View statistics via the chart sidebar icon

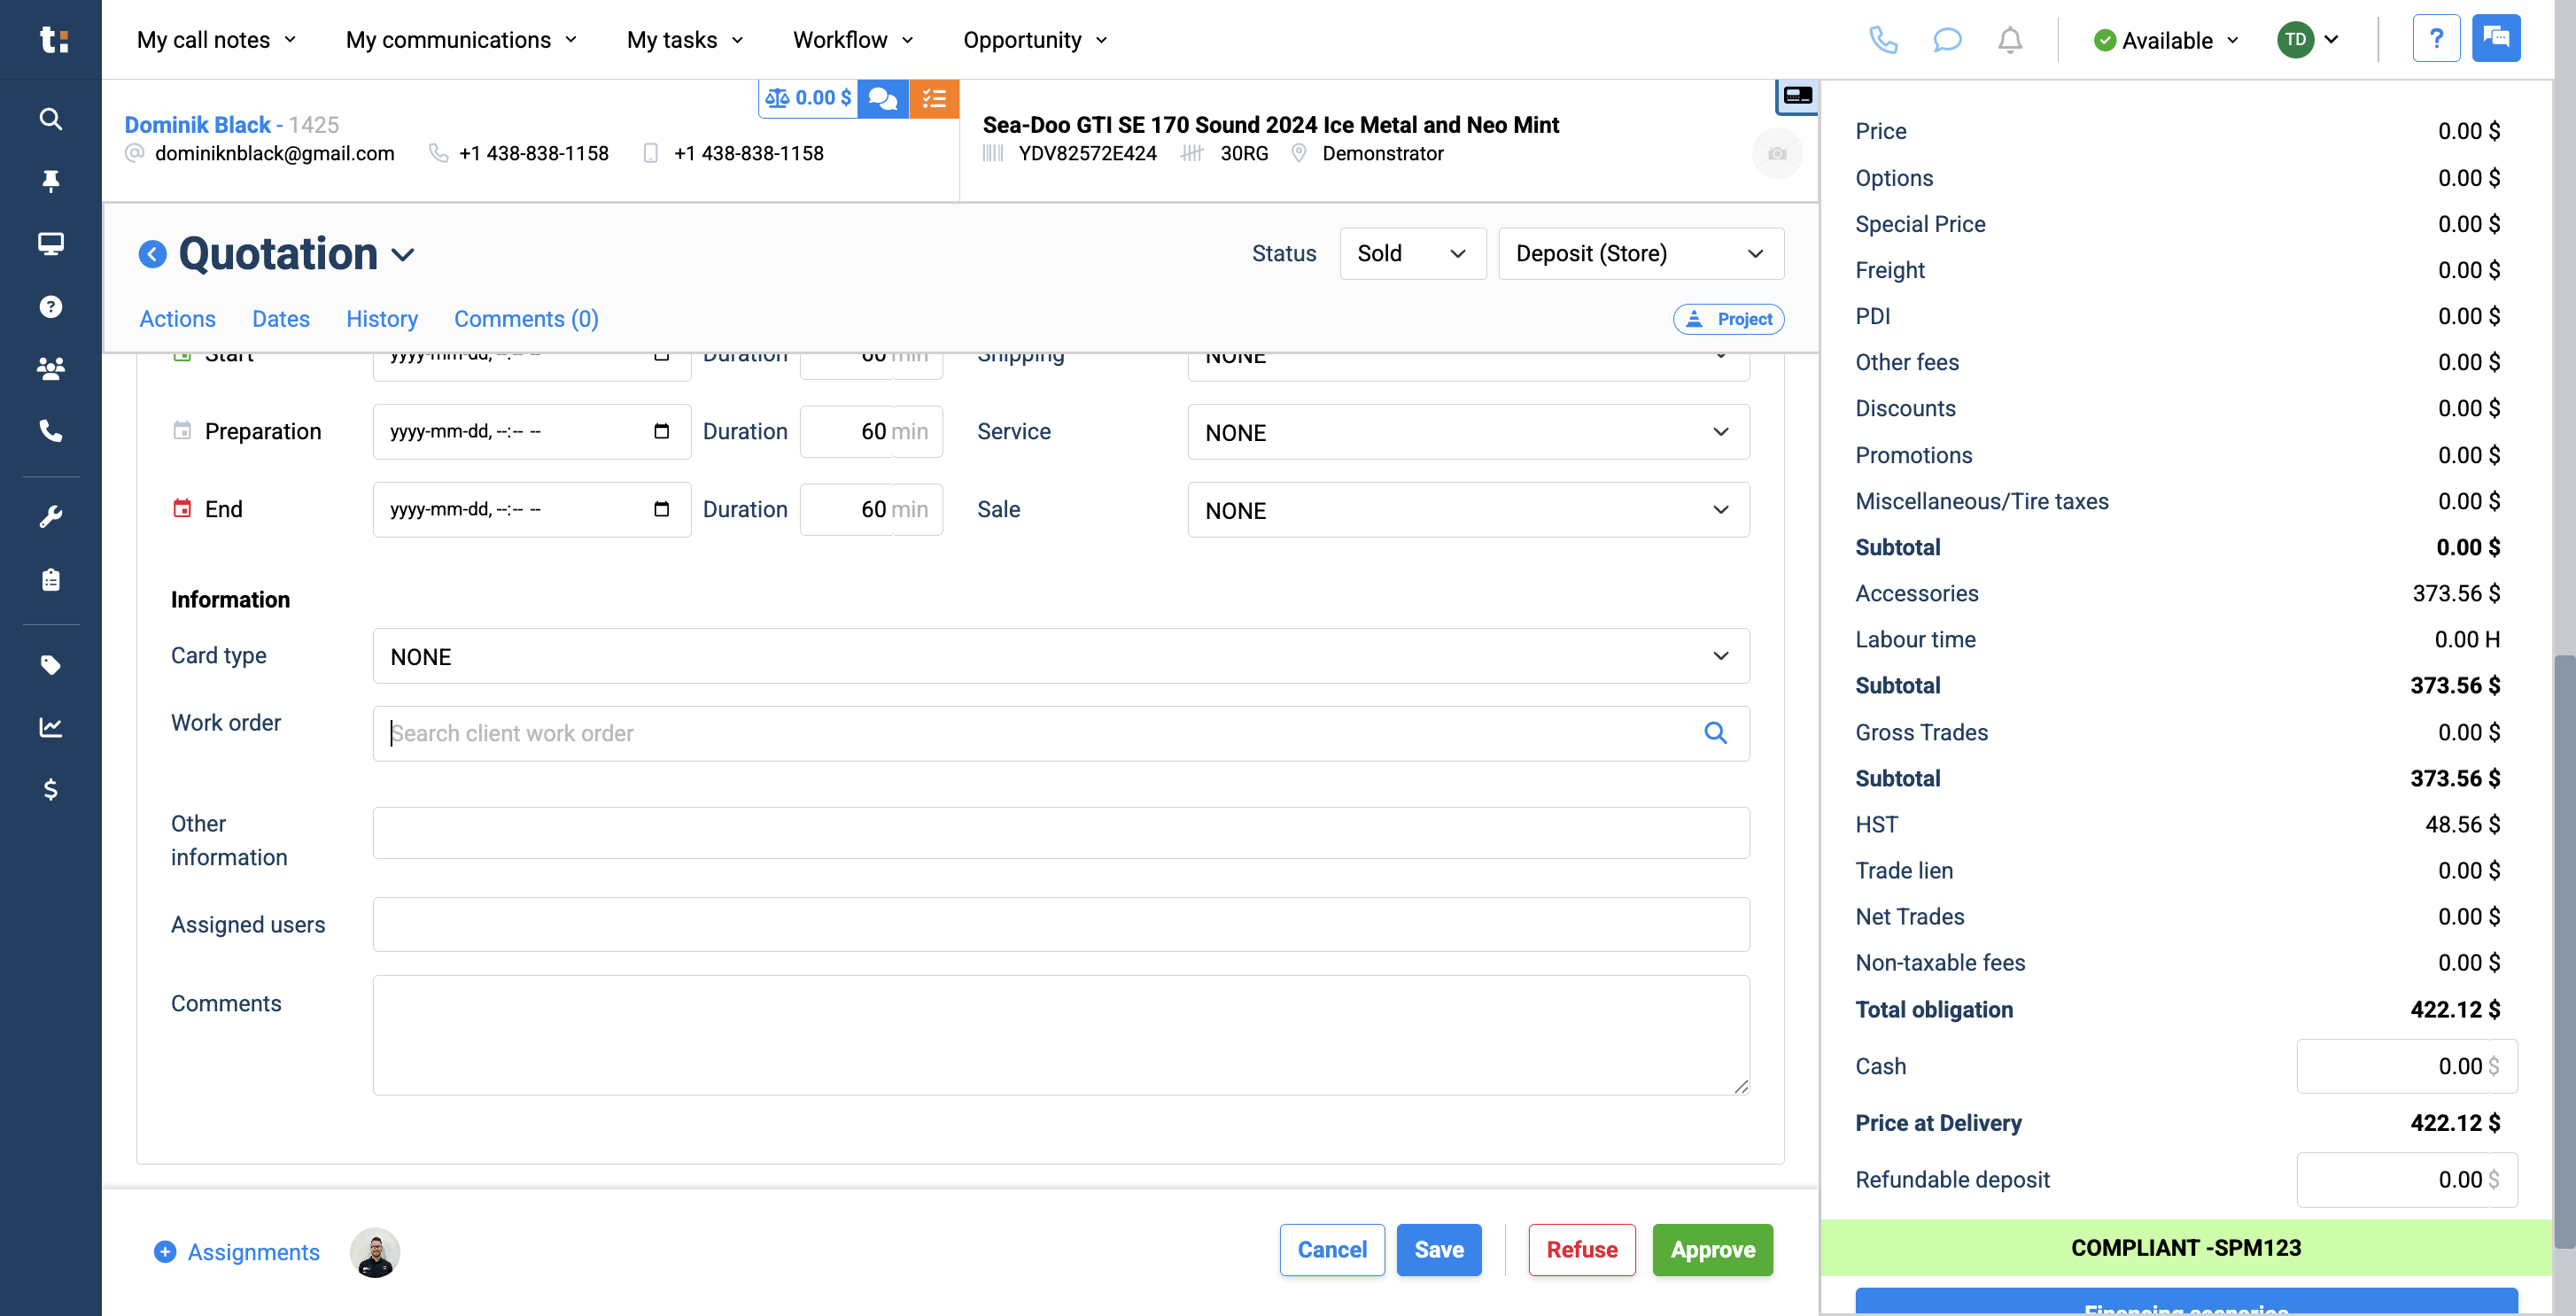pos(50,727)
